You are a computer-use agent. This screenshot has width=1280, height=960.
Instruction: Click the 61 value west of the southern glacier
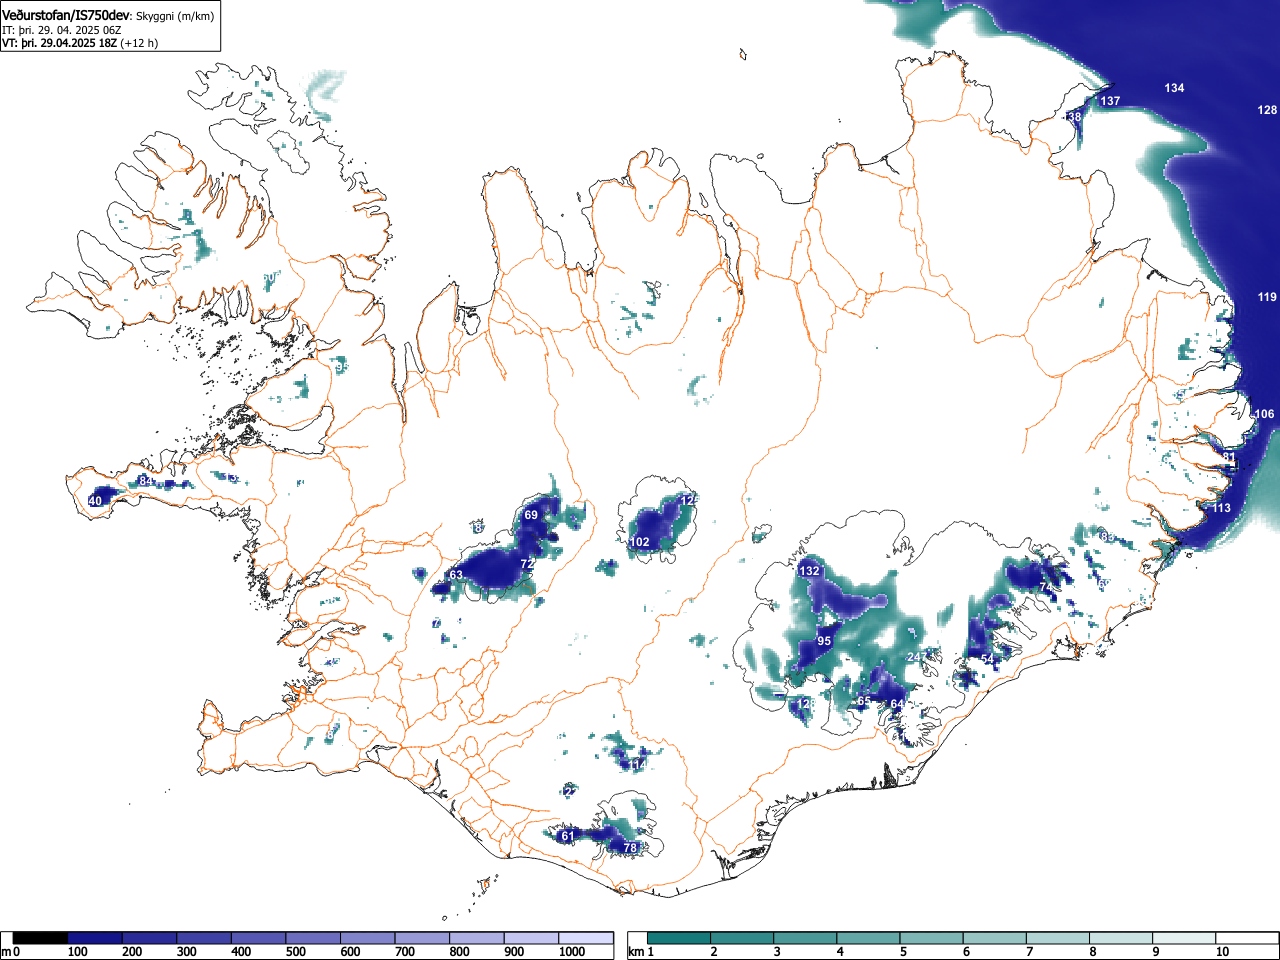point(567,836)
